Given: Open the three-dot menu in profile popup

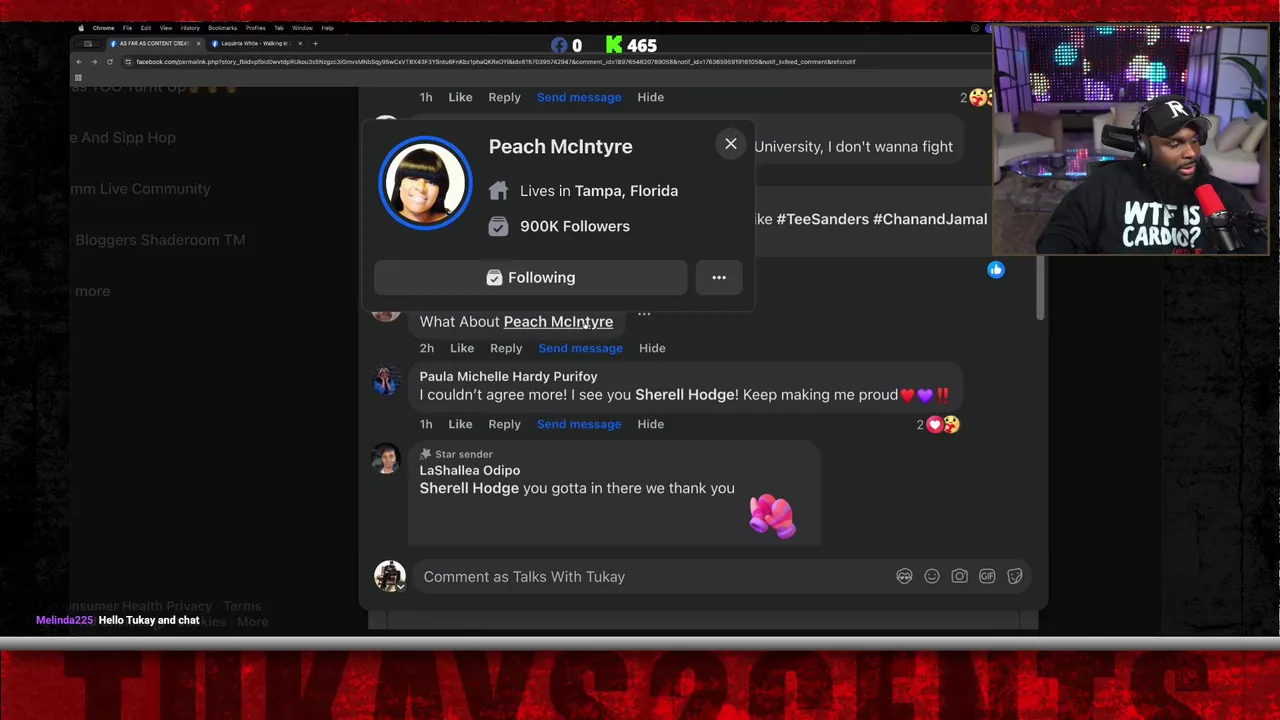Looking at the screenshot, I should coord(719,277).
